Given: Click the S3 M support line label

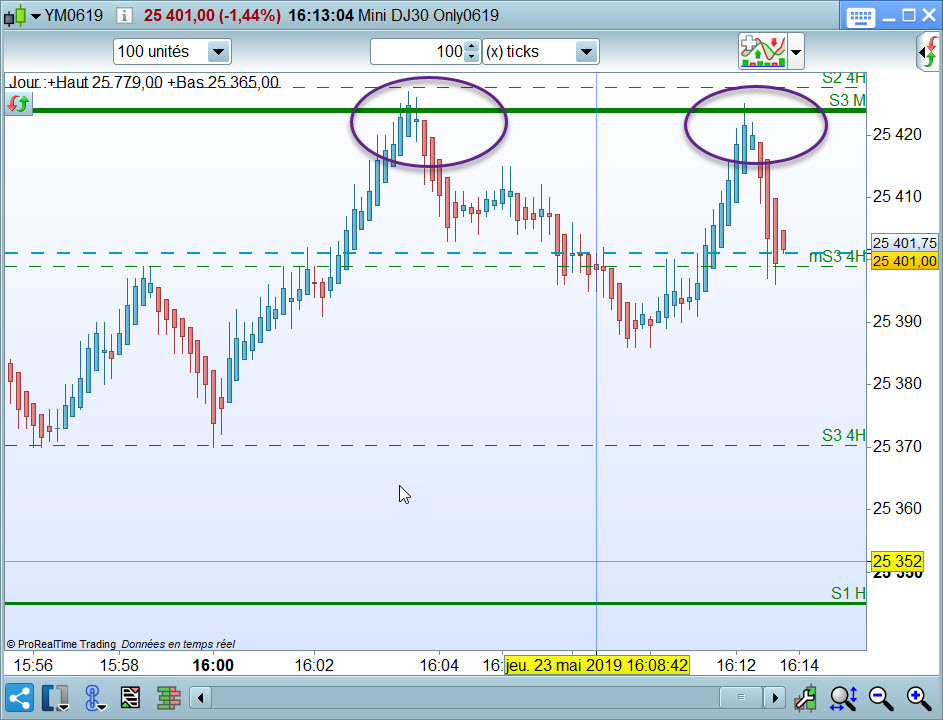Looking at the screenshot, I should pos(847,100).
